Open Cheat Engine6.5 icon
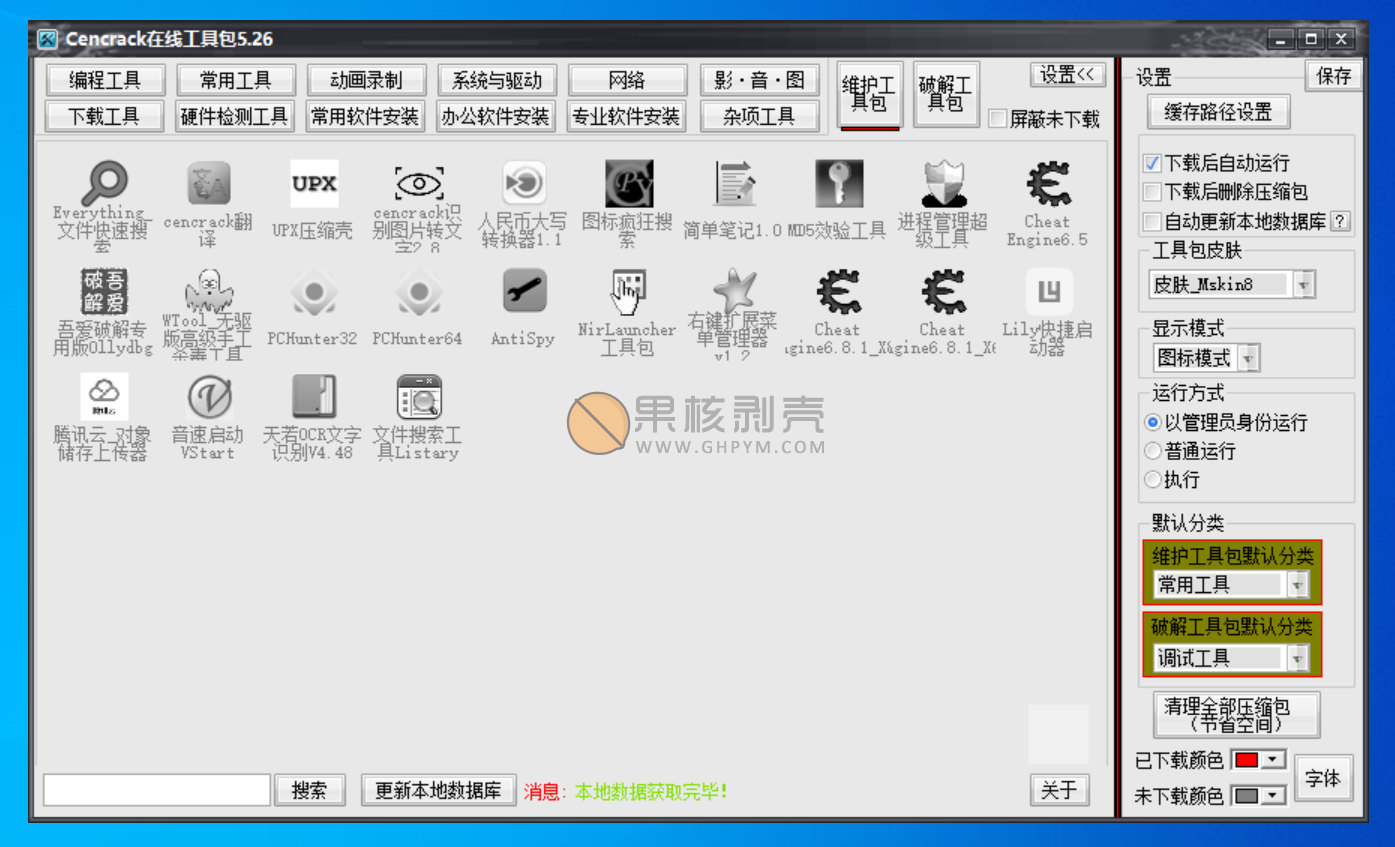Image resolution: width=1395 pixels, height=847 pixels. [x=1048, y=184]
